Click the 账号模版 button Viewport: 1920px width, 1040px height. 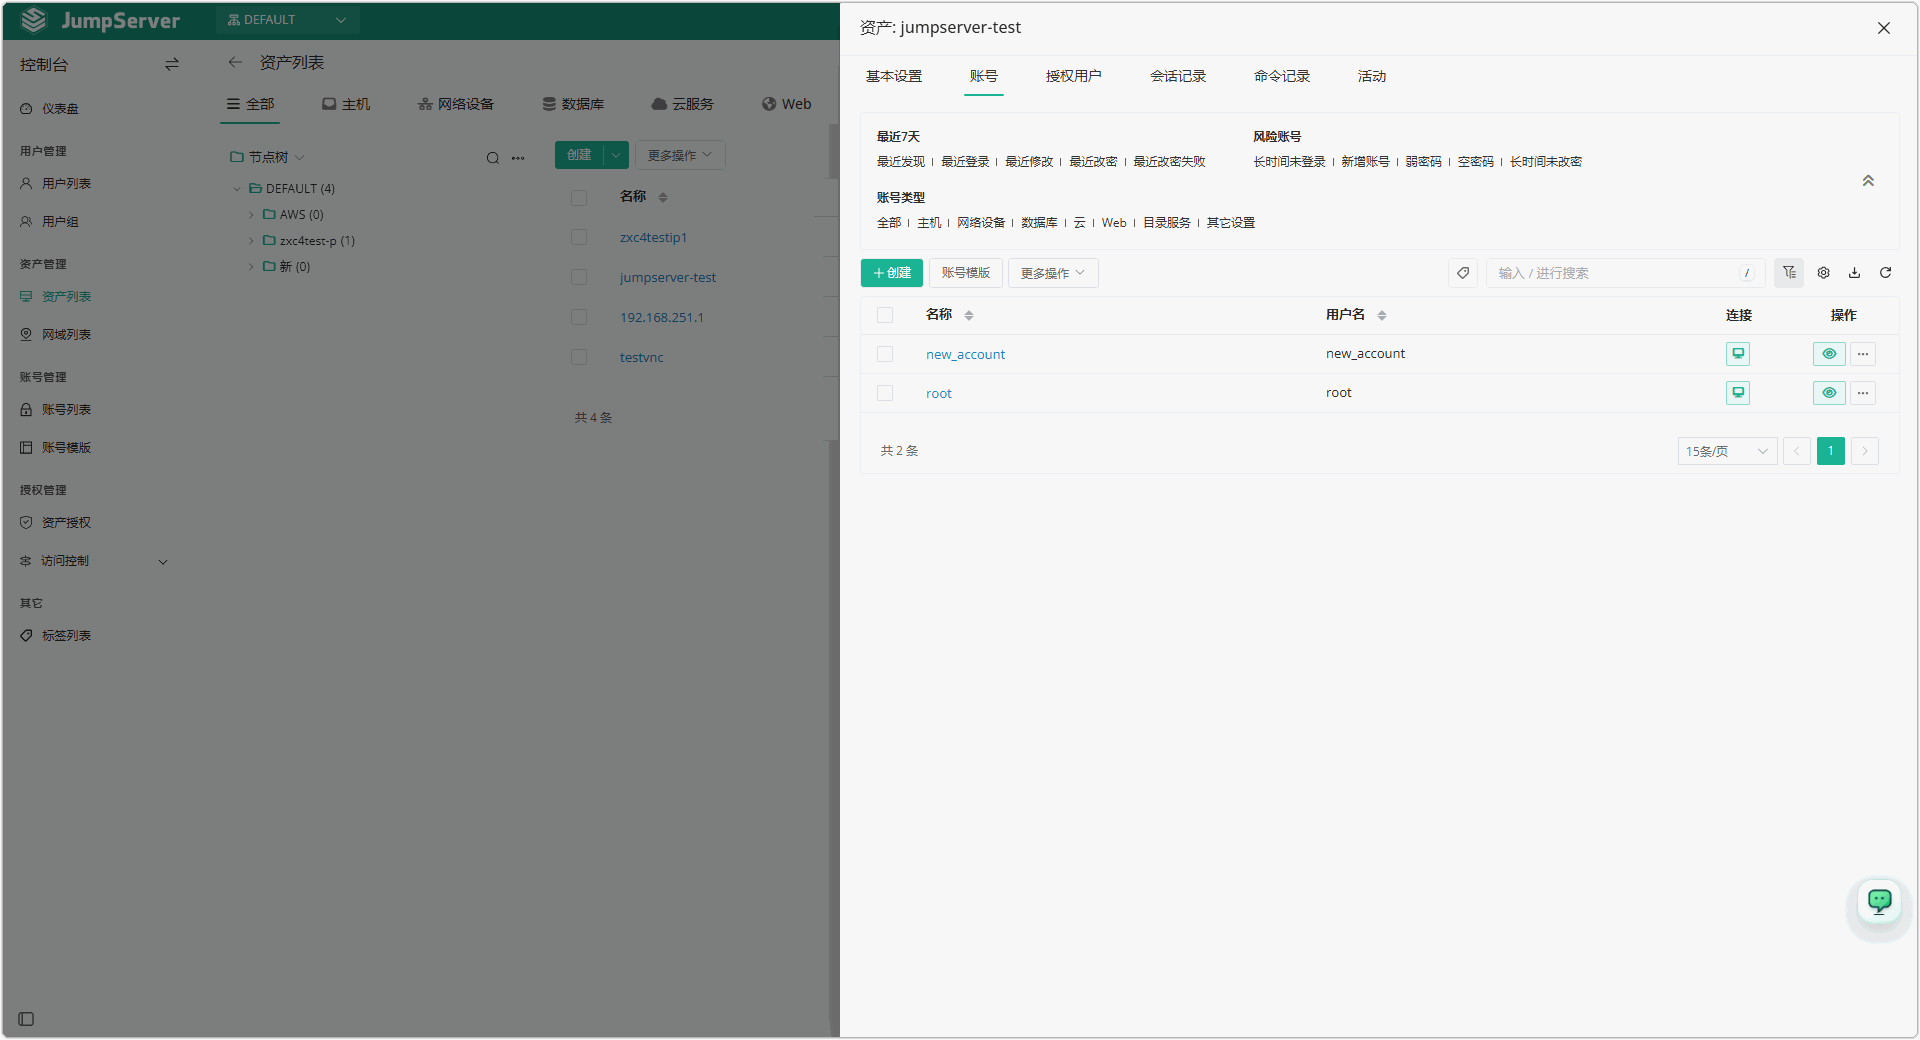tap(965, 273)
